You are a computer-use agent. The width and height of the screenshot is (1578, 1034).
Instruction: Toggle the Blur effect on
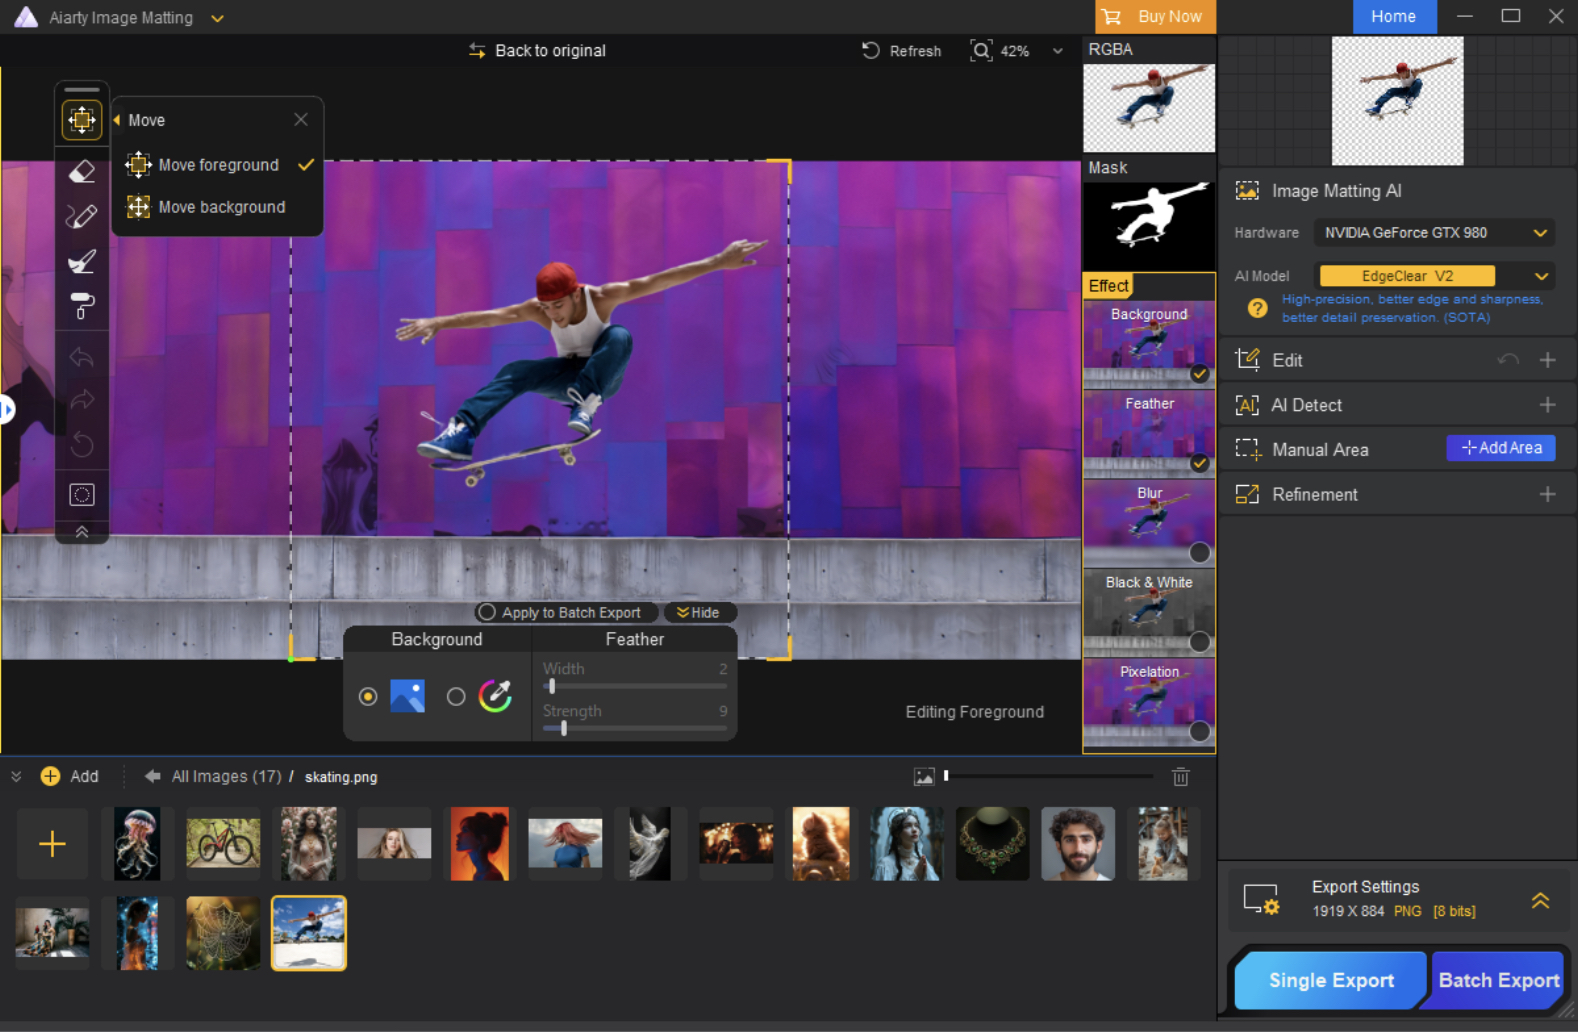(x=1199, y=553)
